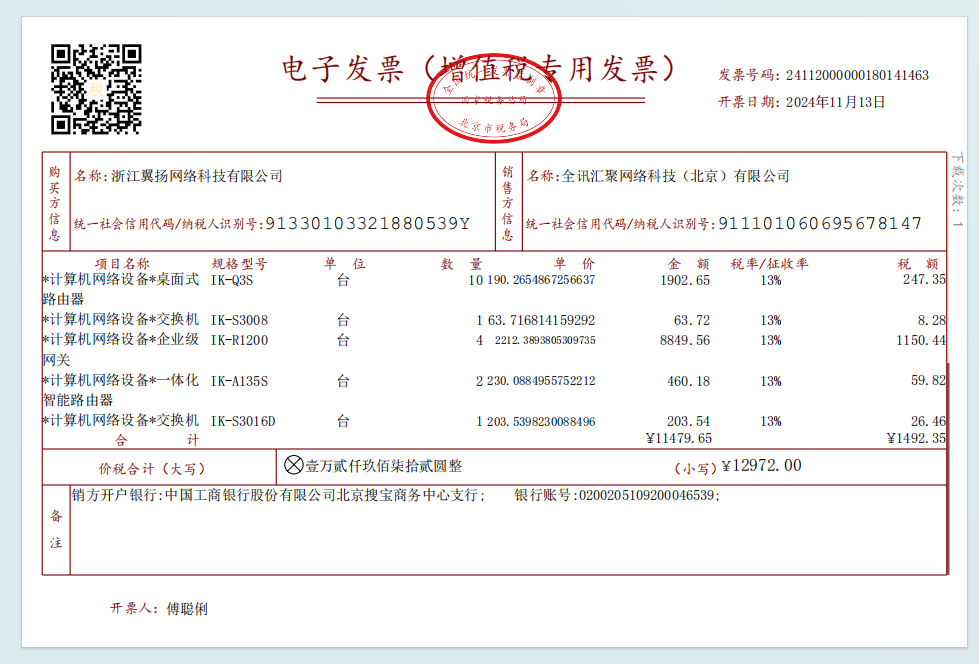Image resolution: width=979 pixels, height=664 pixels.
Task: Click the 税率/征收率 column header
Action: 769,263
